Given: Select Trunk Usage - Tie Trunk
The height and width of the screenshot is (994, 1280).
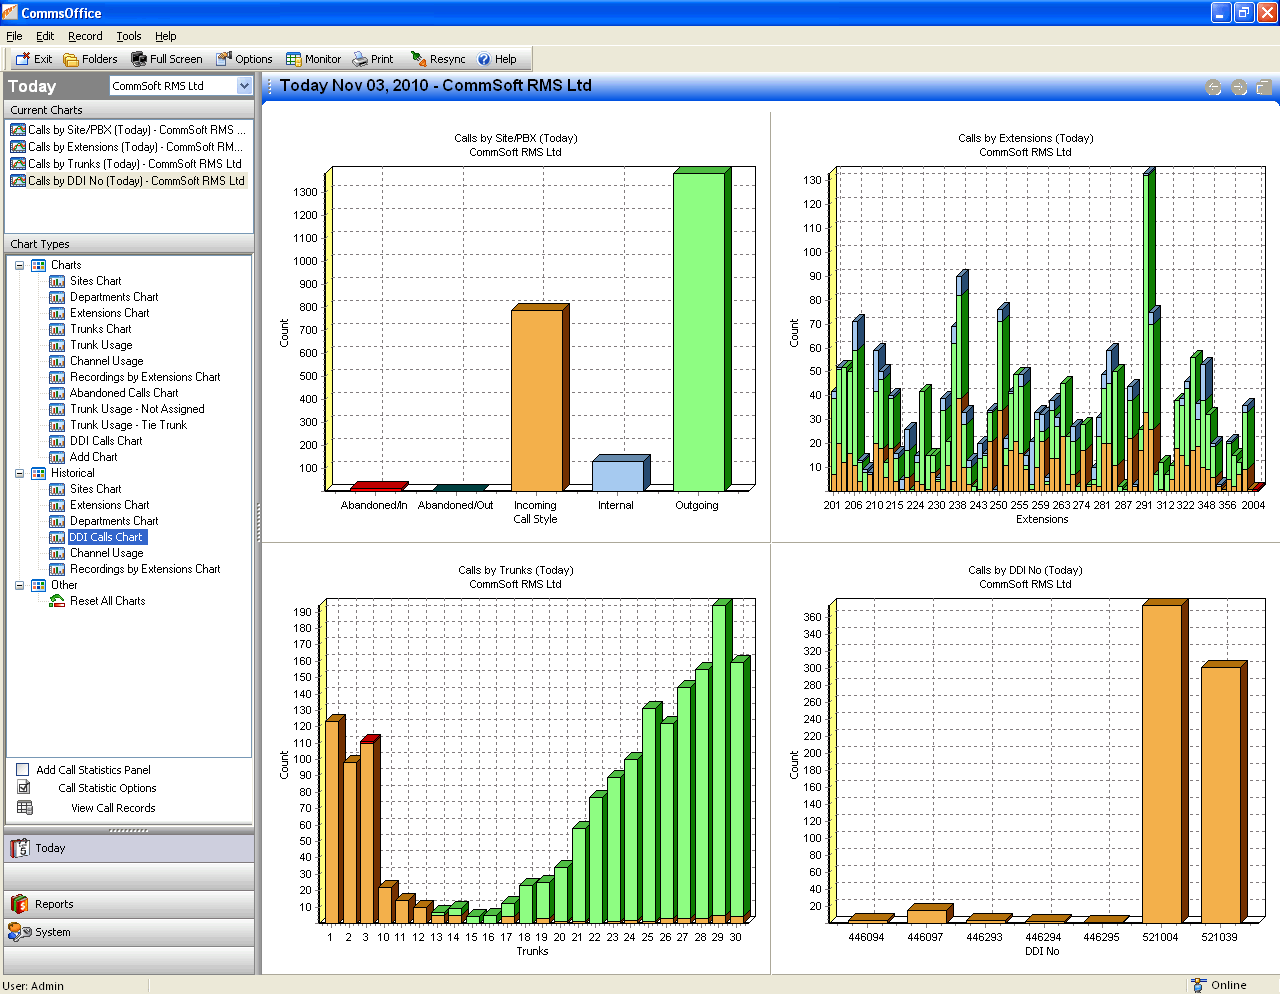Looking at the screenshot, I should (128, 425).
